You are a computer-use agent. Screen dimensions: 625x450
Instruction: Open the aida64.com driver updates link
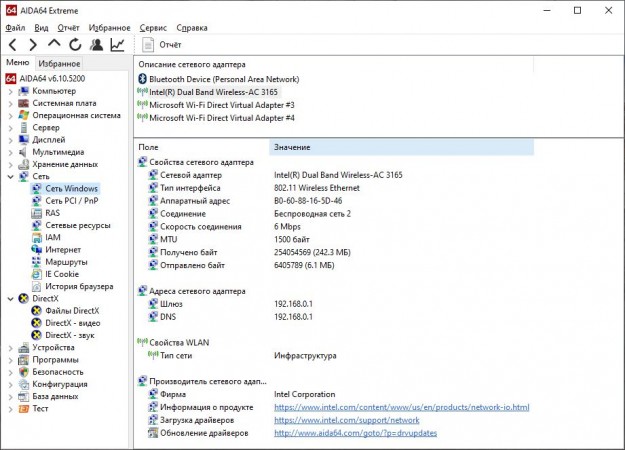(x=354, y=432)
